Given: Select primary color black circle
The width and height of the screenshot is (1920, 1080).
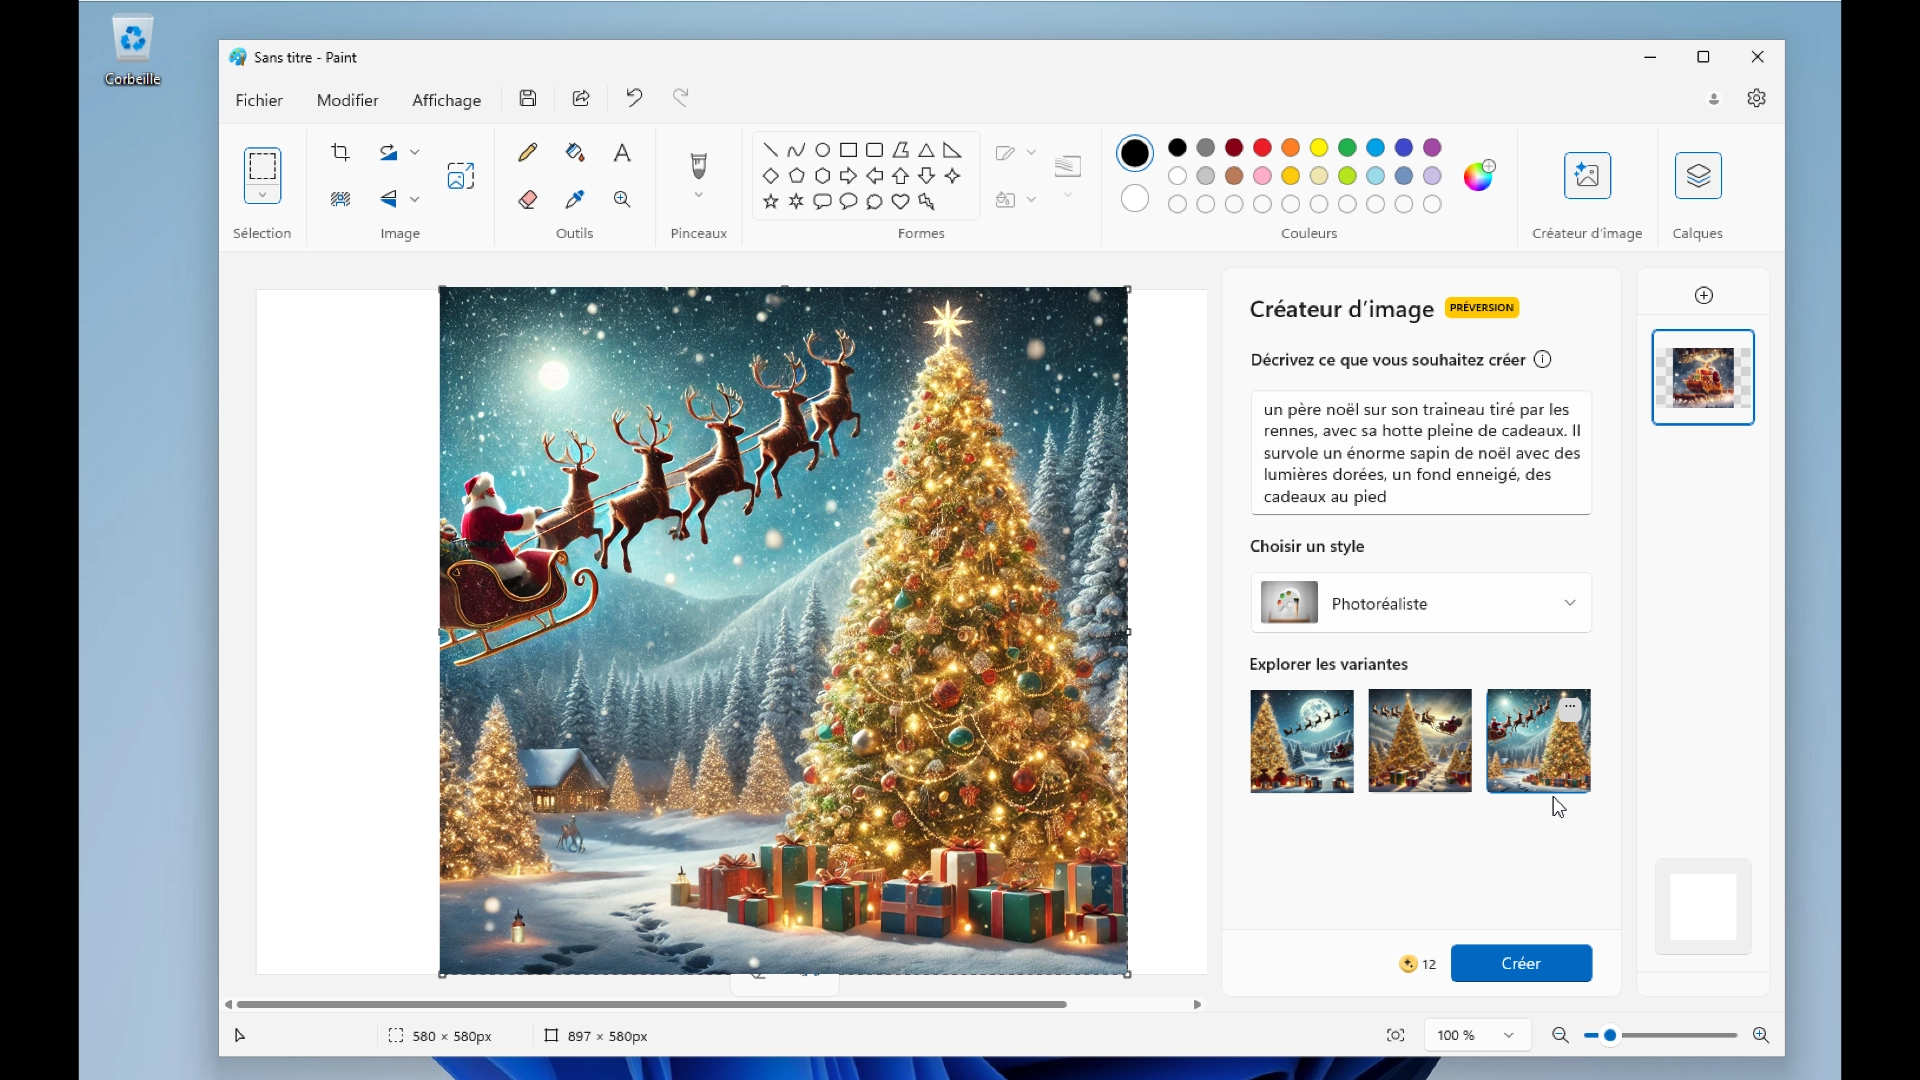Looking at the screenshot, I should (1135, 153).
